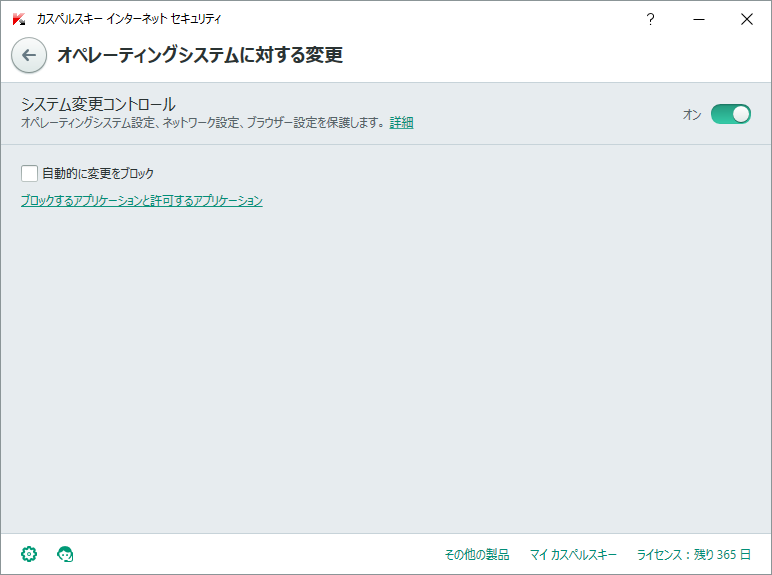Image resolution: width=772 pixels, height=575 pixels.
Task: Click the オン status label
Action: pos(692,115)
